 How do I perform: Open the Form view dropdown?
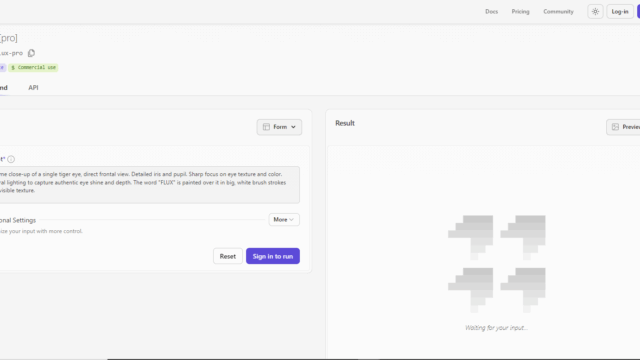coord(279,127)
